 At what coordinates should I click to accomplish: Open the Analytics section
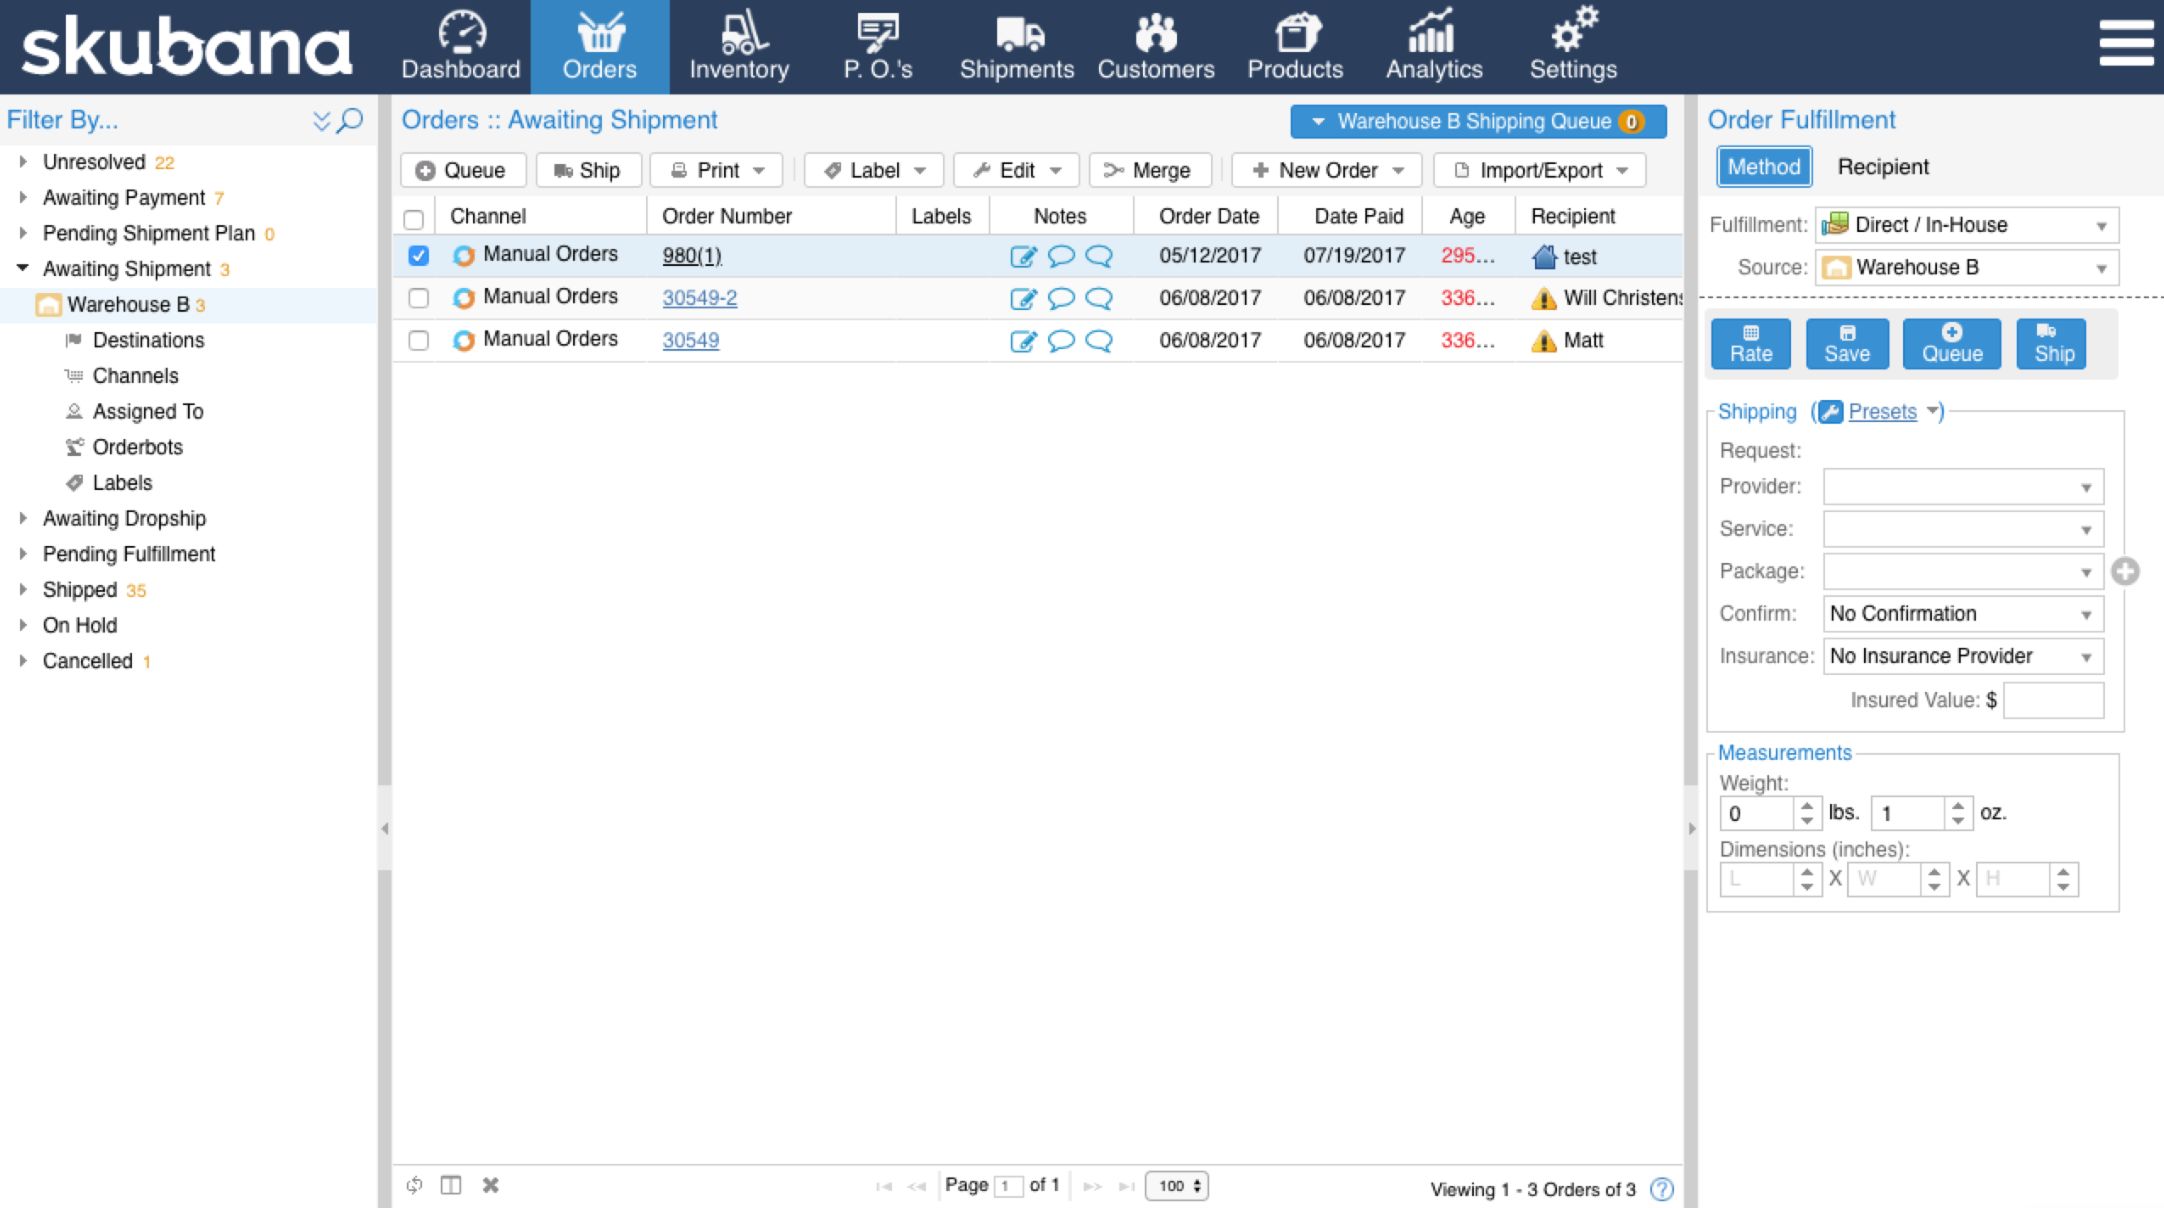click(x=1434, y=47)
